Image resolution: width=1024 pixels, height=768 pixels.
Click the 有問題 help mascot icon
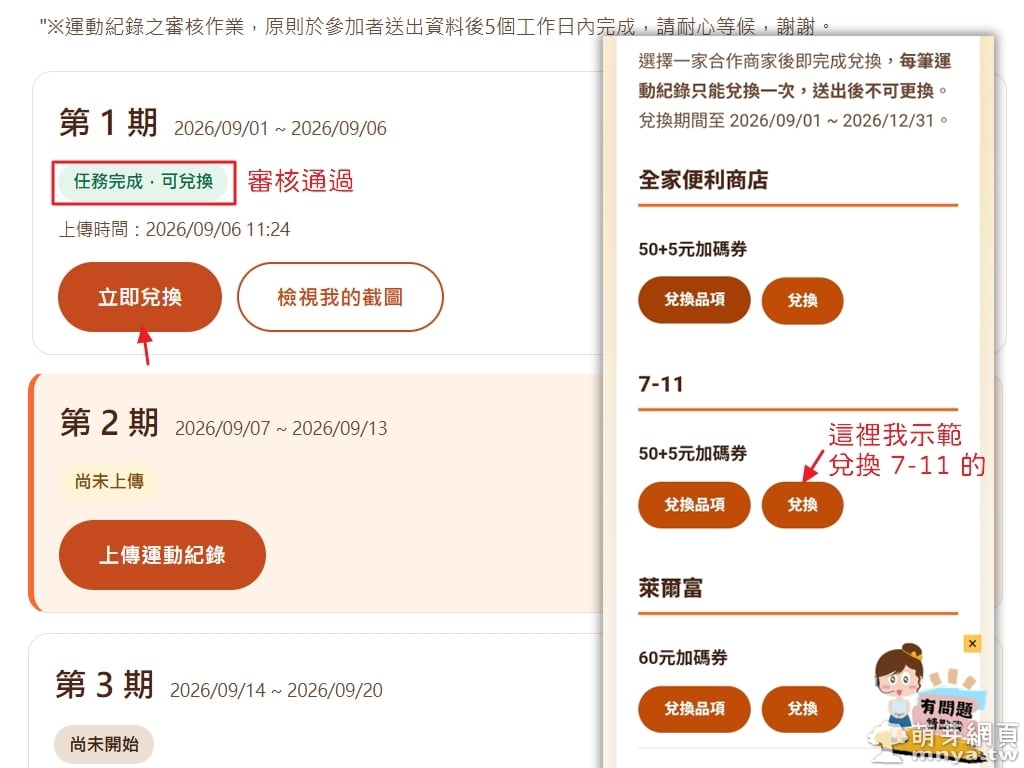point(927,692)
